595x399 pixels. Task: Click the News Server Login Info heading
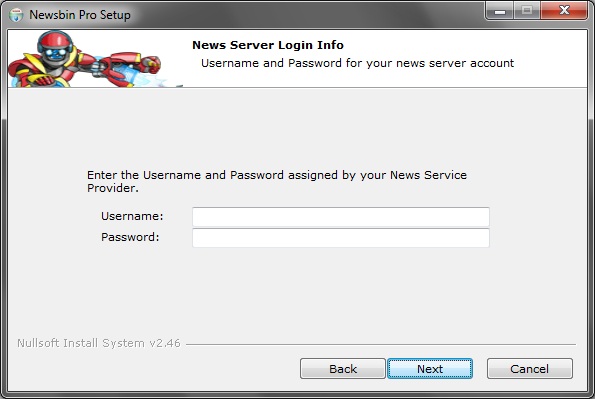[x=268, y=45]
